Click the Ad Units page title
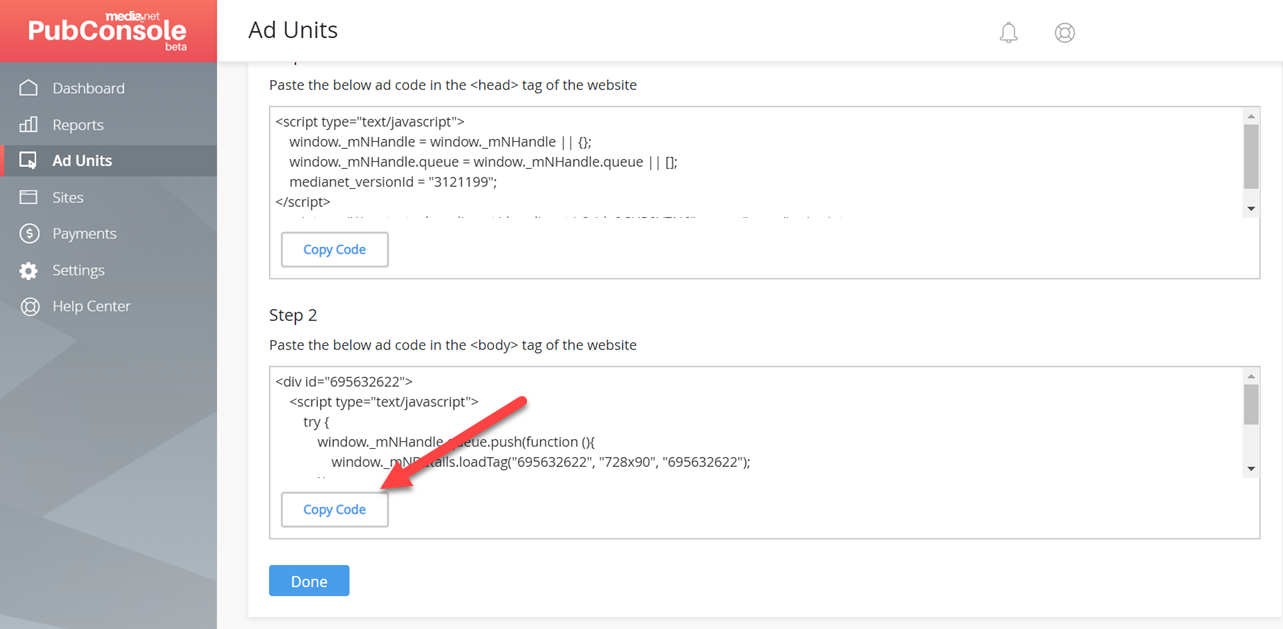1283x629 pixels. [x=292, y=30]
